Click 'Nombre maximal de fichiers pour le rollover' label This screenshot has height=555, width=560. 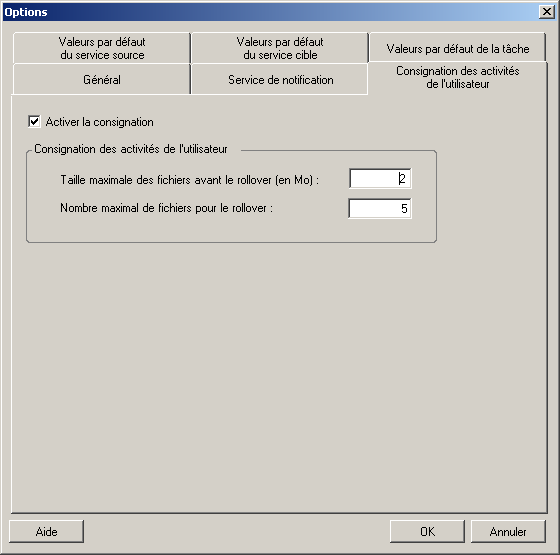166,208
